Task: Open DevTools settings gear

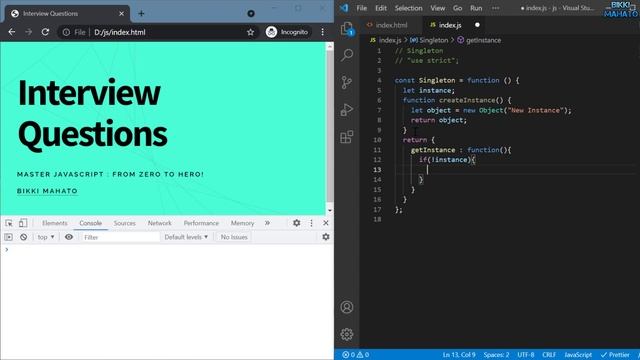Action: point(297,223)
